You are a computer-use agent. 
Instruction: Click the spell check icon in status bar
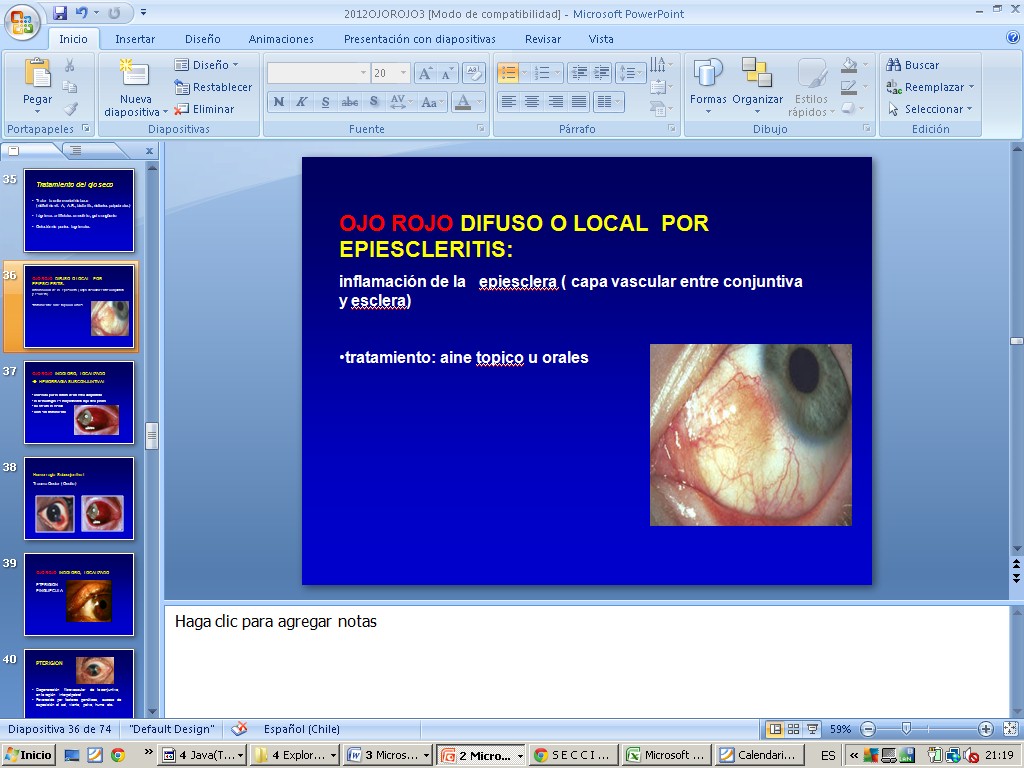239,729
